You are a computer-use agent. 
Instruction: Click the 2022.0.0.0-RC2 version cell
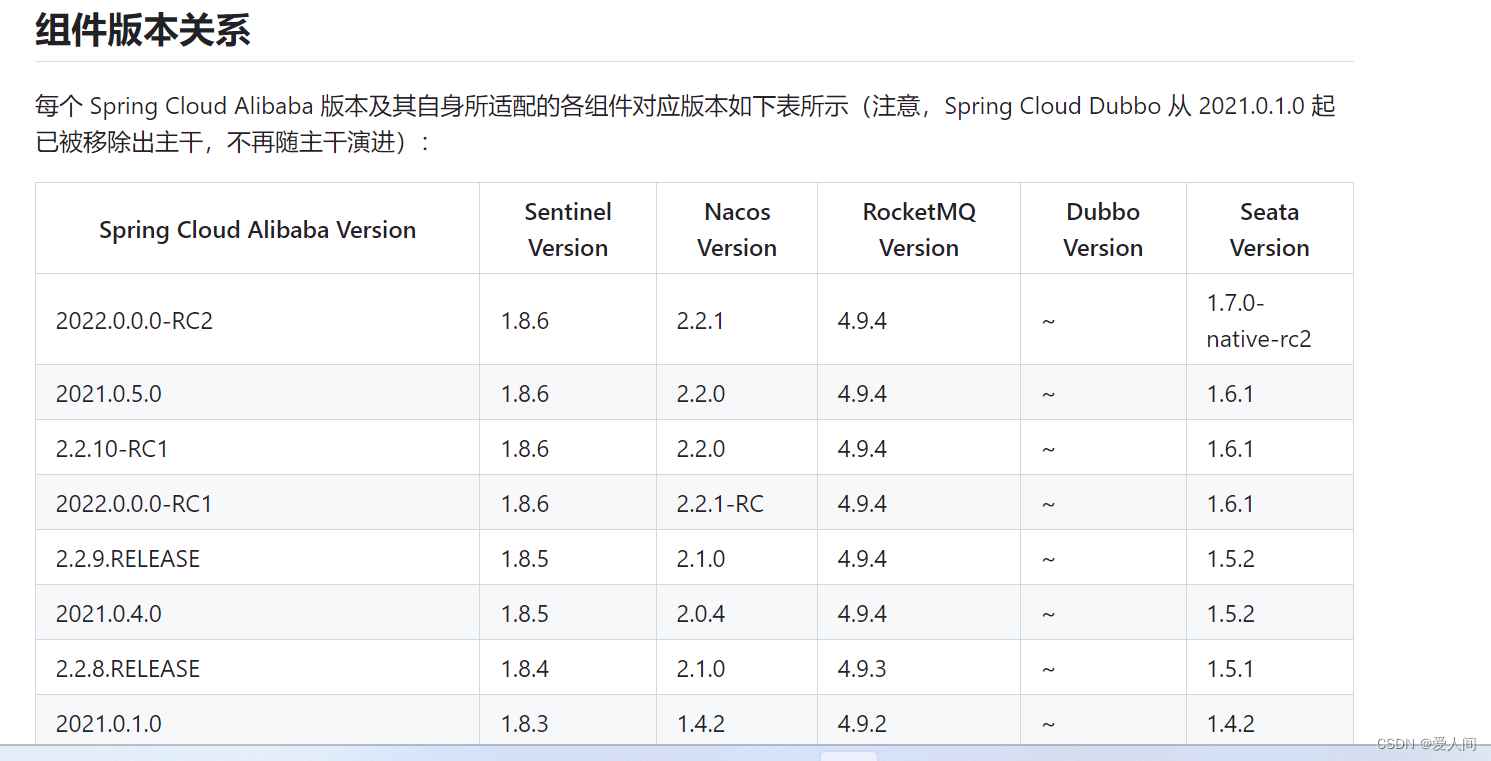click(x=257, y=320)
